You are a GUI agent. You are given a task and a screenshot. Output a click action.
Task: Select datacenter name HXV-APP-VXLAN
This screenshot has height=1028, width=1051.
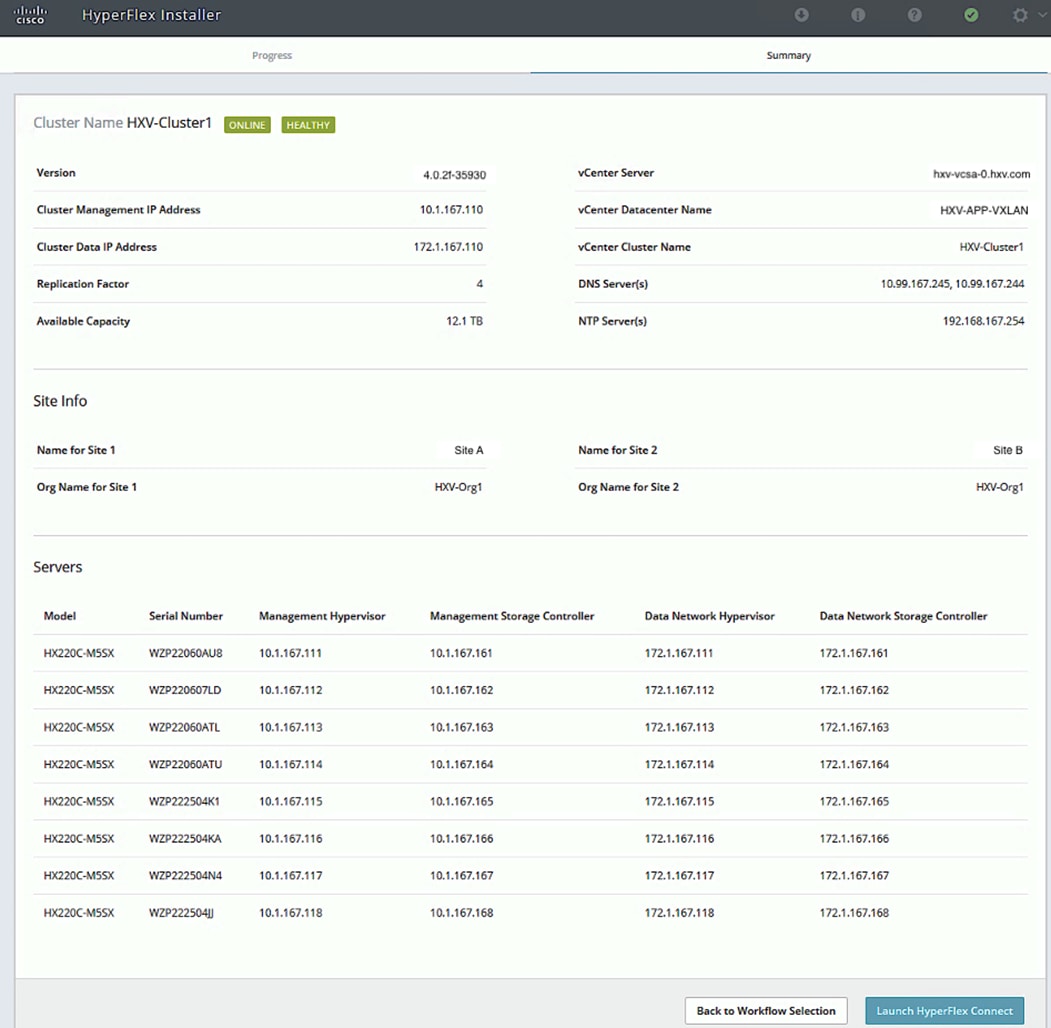pos(983,210)
